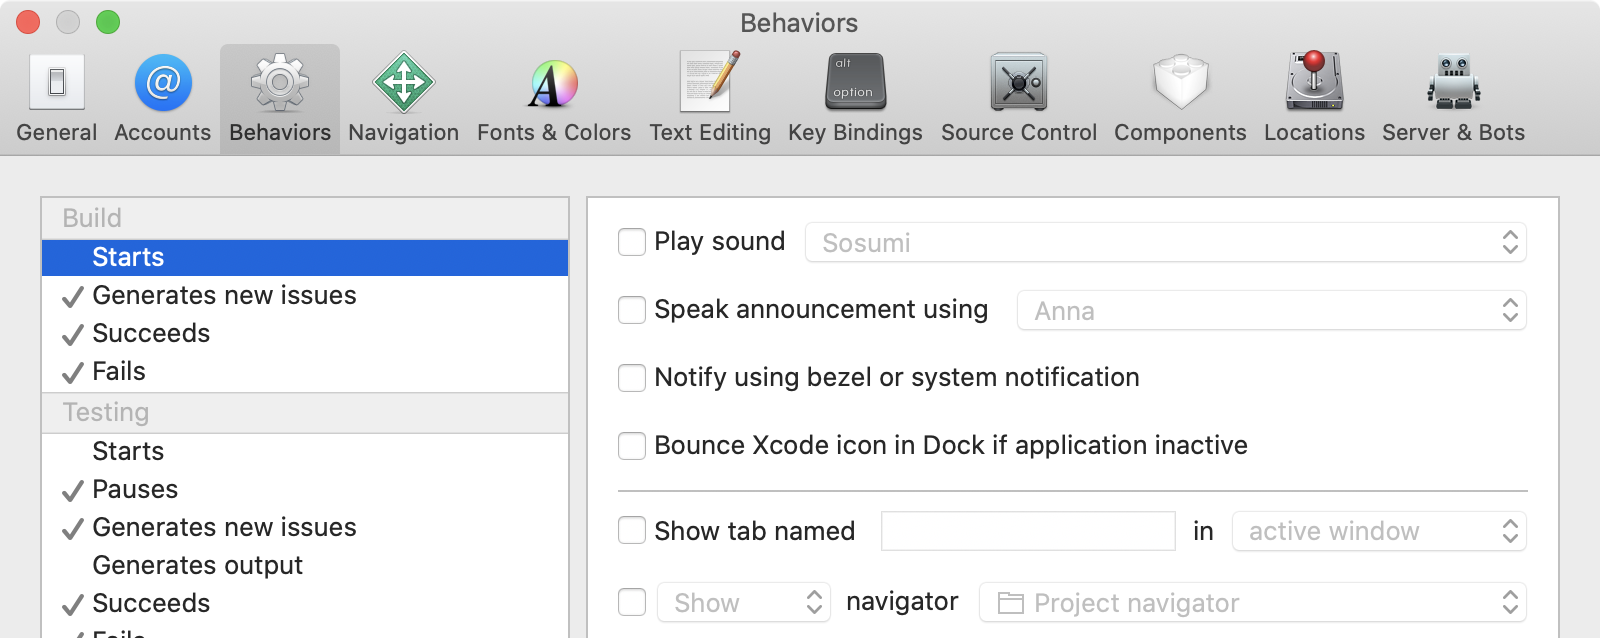Open the active window dropdown

pos(1379,531)
